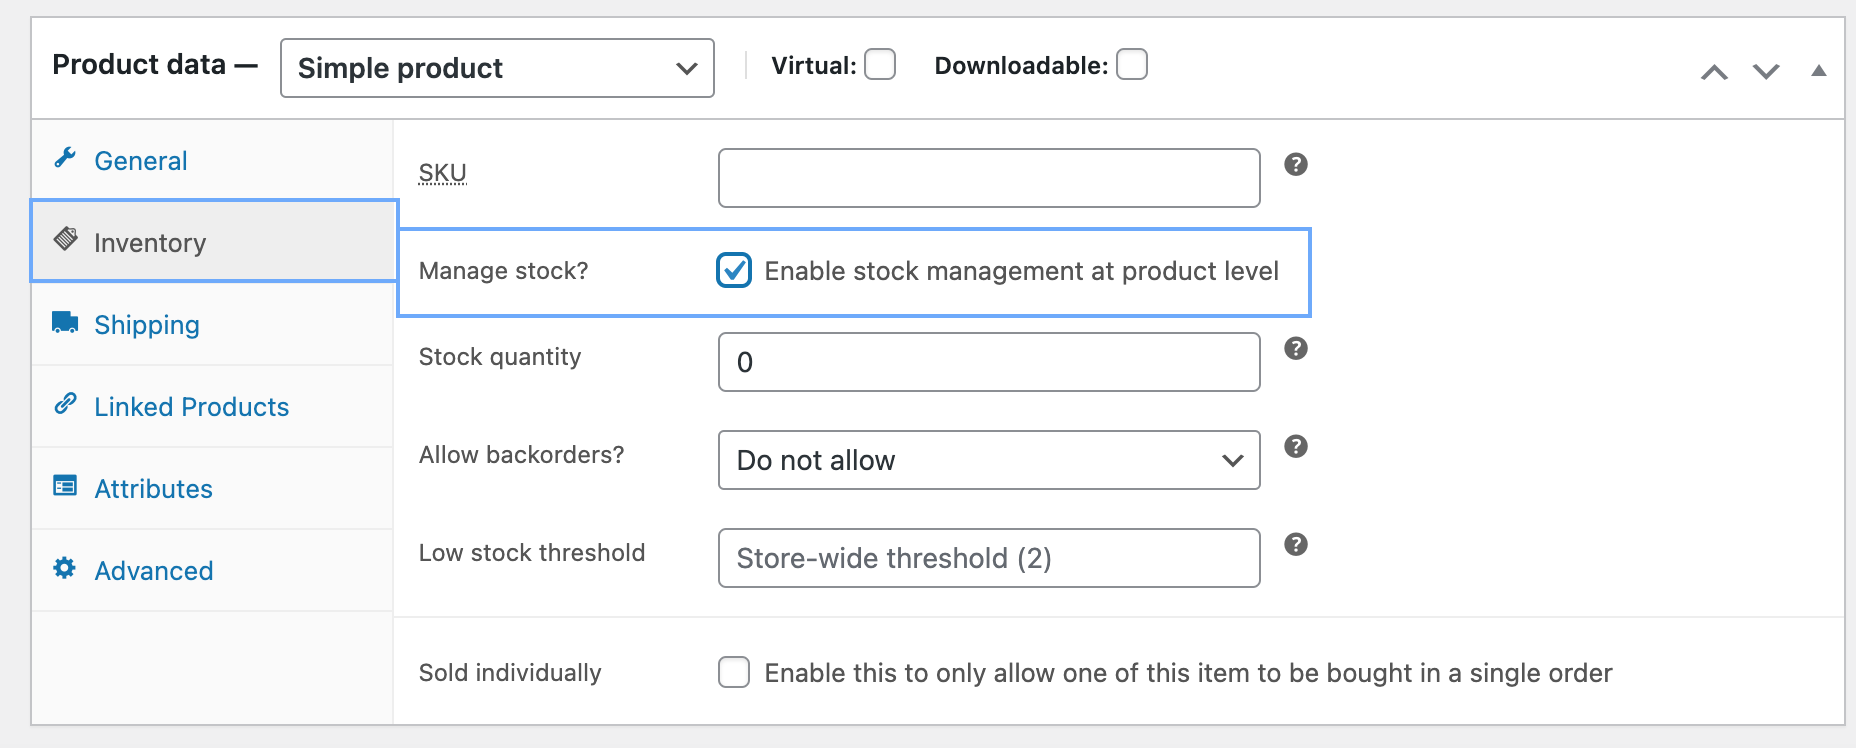
Task: Focus the Low stock threshold field
Action: [988, 558]
